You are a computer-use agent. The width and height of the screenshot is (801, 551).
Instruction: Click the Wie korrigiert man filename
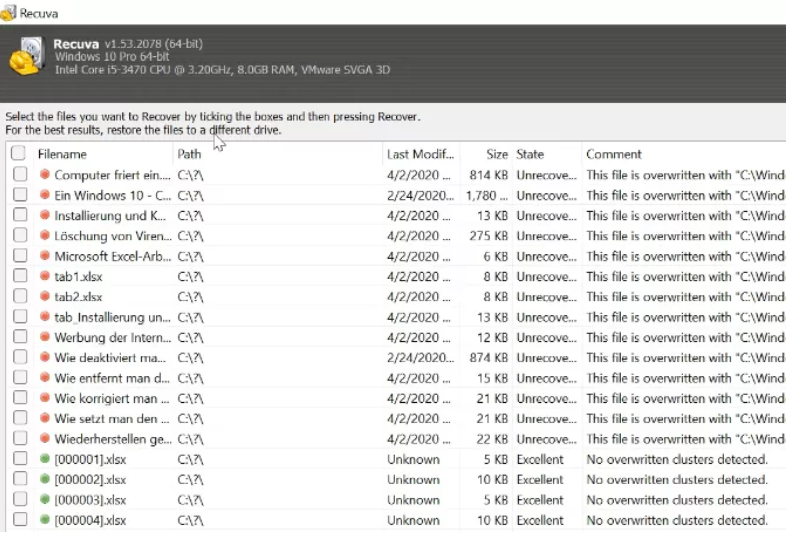tap(111, 398)
